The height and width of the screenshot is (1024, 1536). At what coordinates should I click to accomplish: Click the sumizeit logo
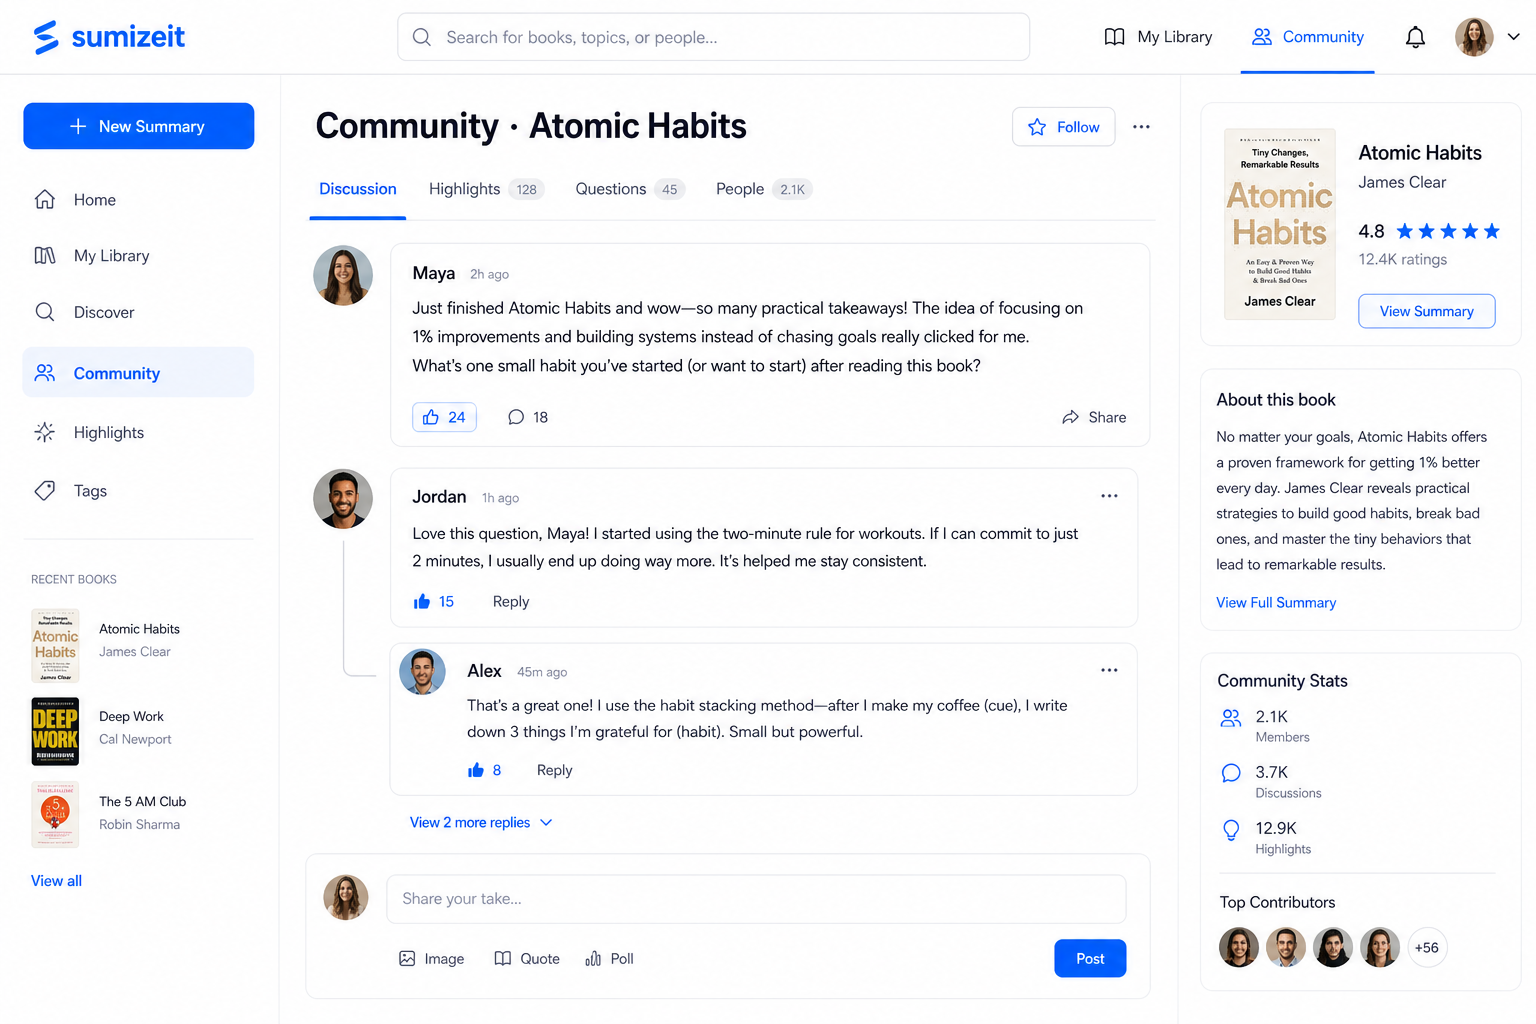point(108,37)
